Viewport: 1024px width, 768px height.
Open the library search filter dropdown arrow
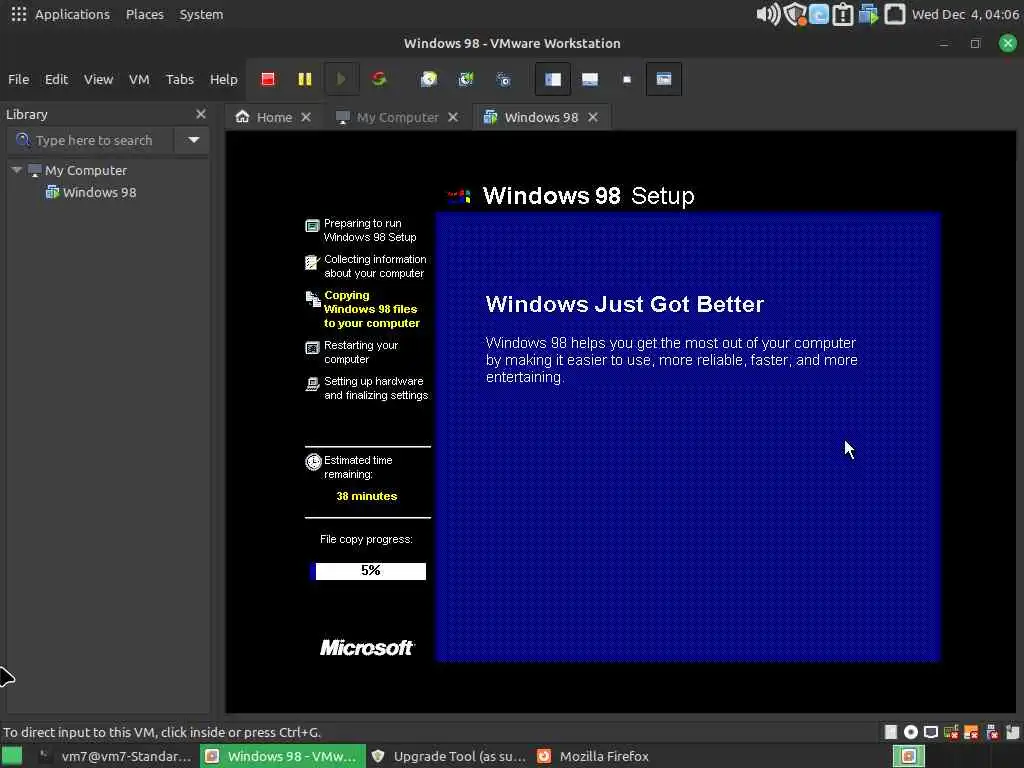[193, 140]
